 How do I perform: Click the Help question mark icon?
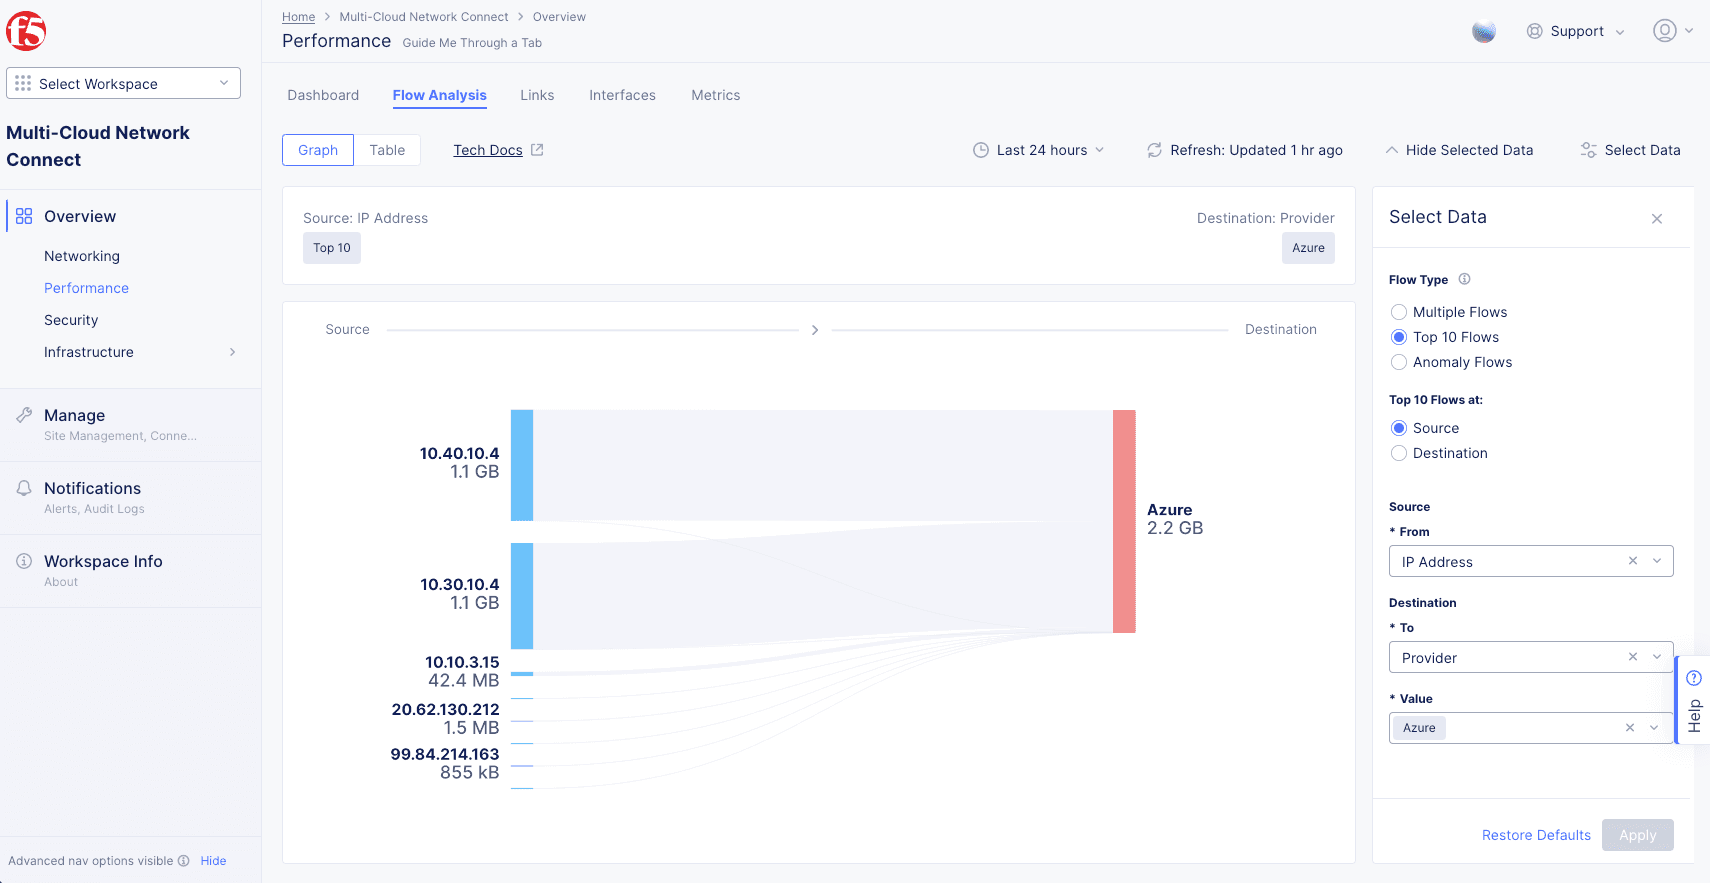[x=1694, y=678]
